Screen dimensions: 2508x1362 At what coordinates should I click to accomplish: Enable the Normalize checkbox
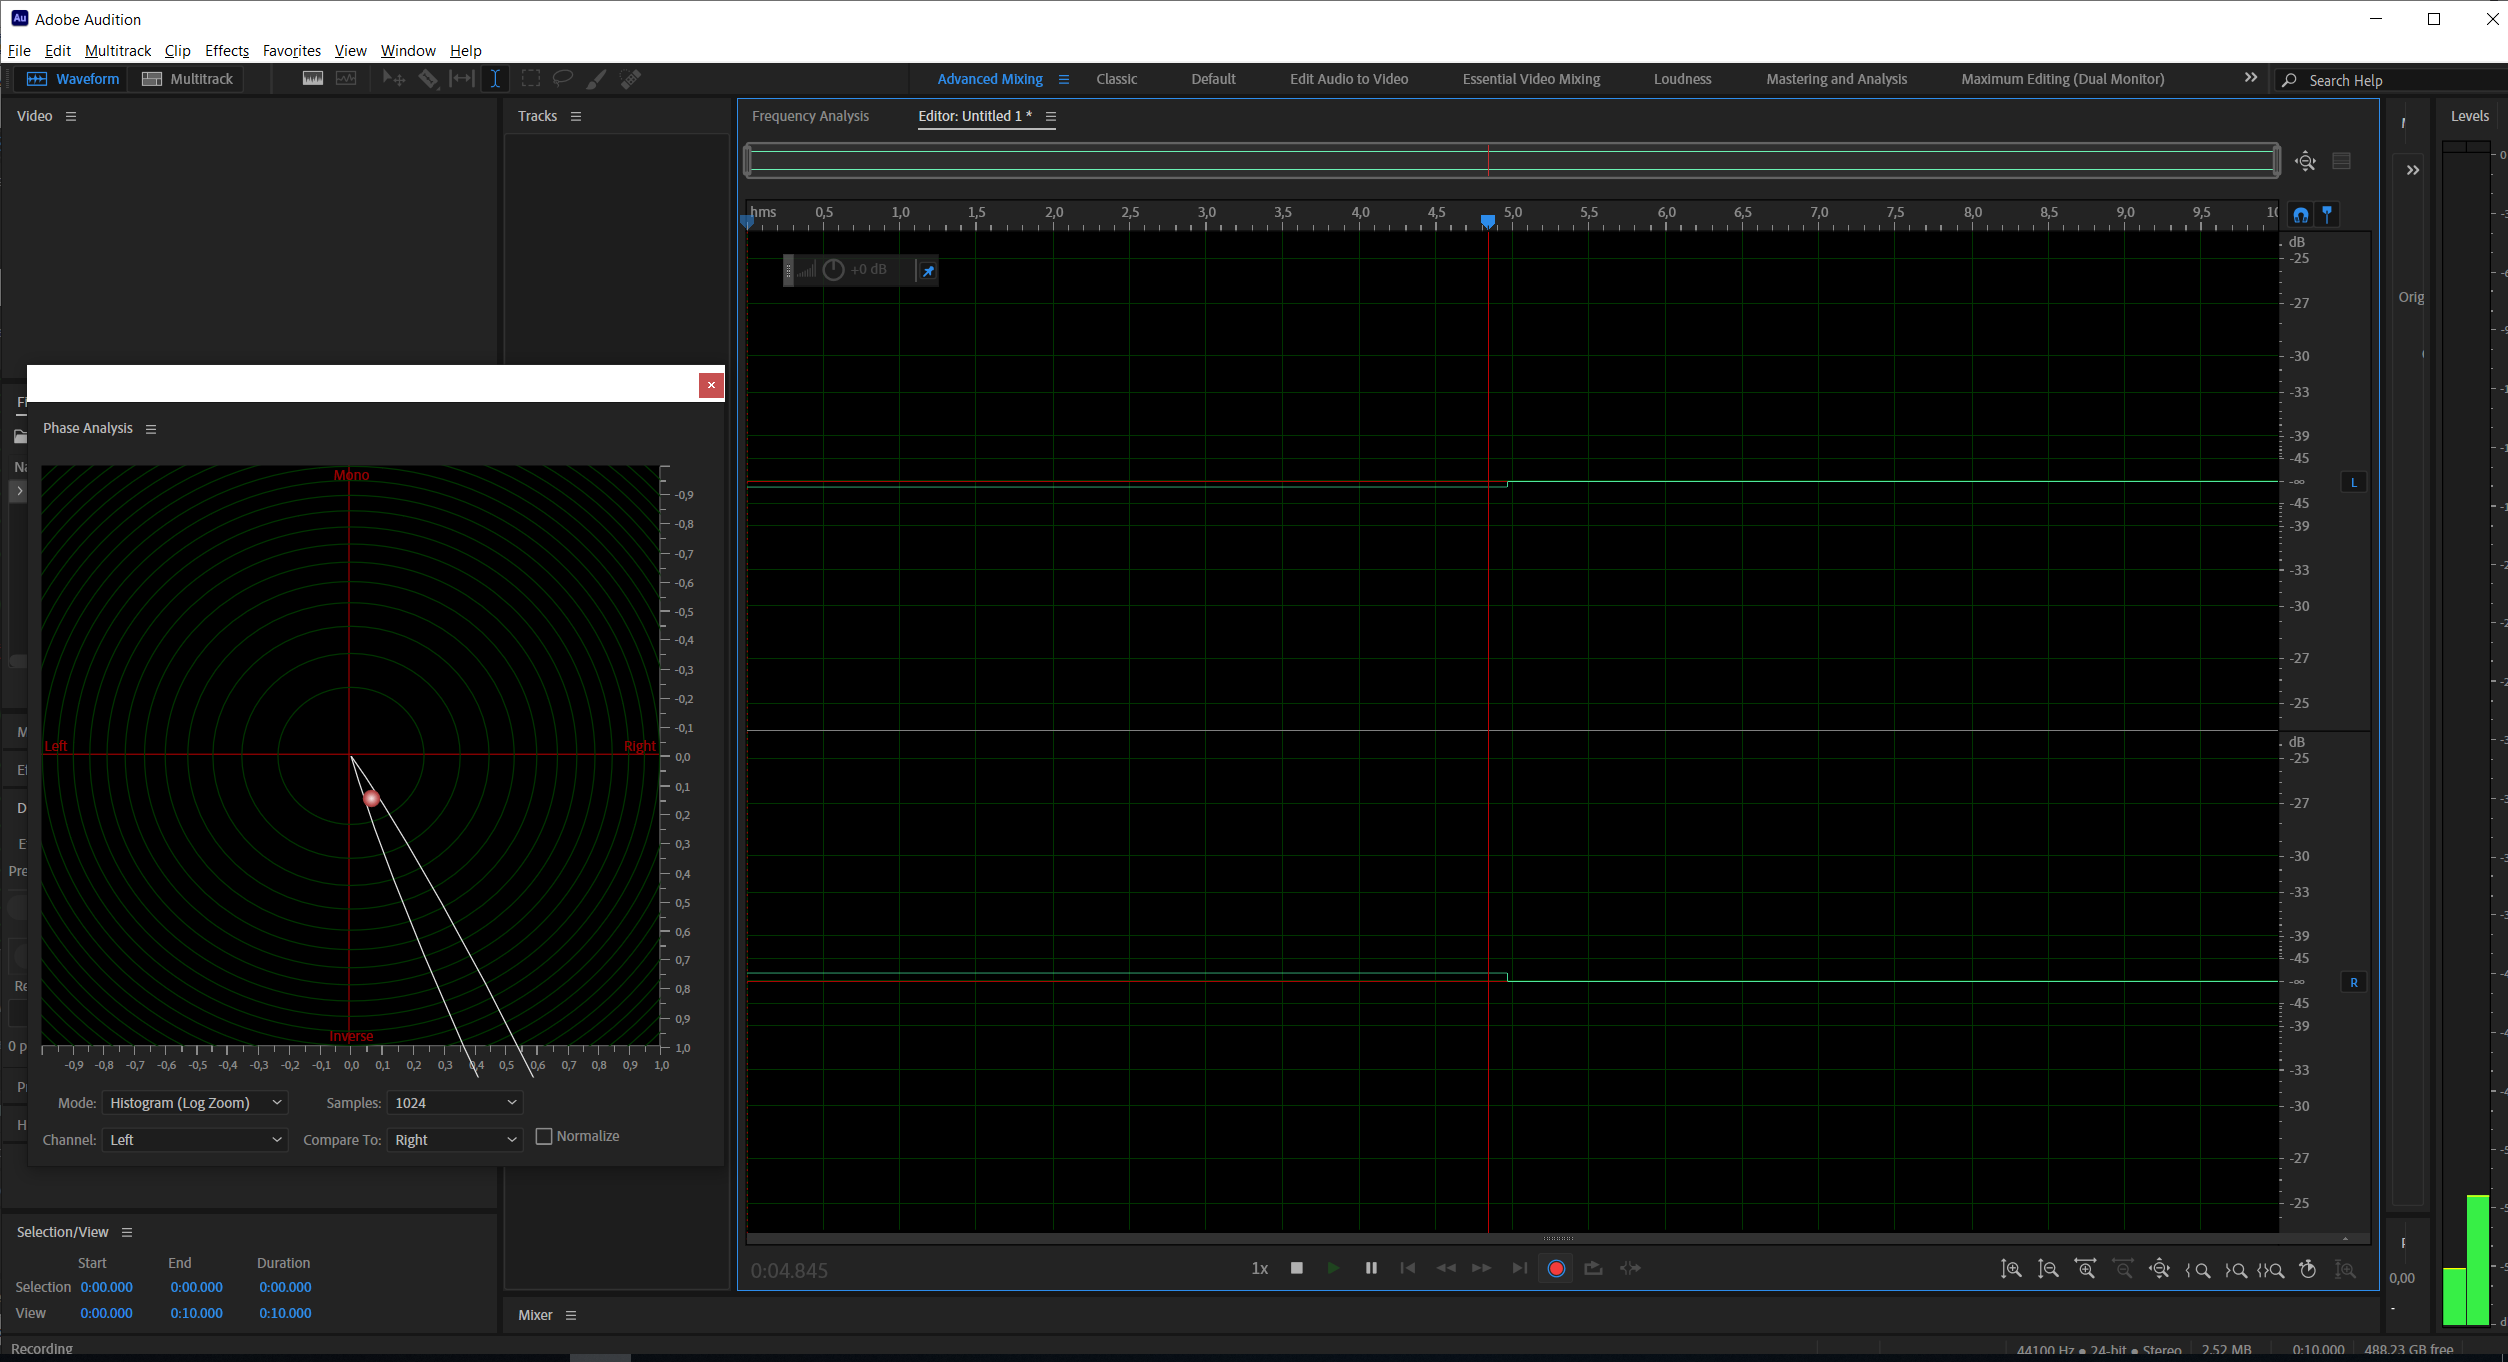[544, 1136]
